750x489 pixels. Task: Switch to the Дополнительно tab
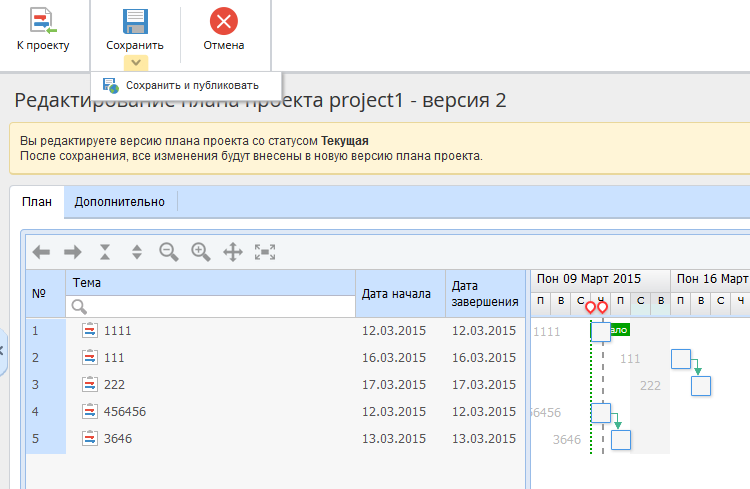(120, 201)
